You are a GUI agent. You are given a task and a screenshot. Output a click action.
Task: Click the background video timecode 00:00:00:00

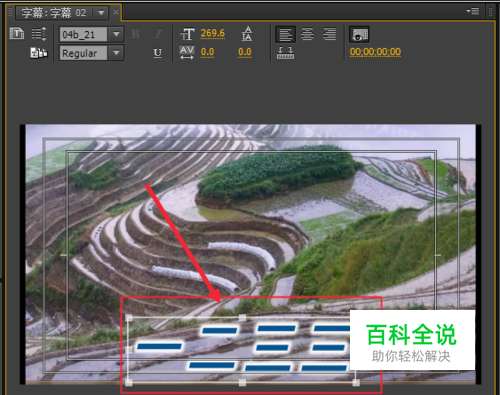tap(375, 52)
